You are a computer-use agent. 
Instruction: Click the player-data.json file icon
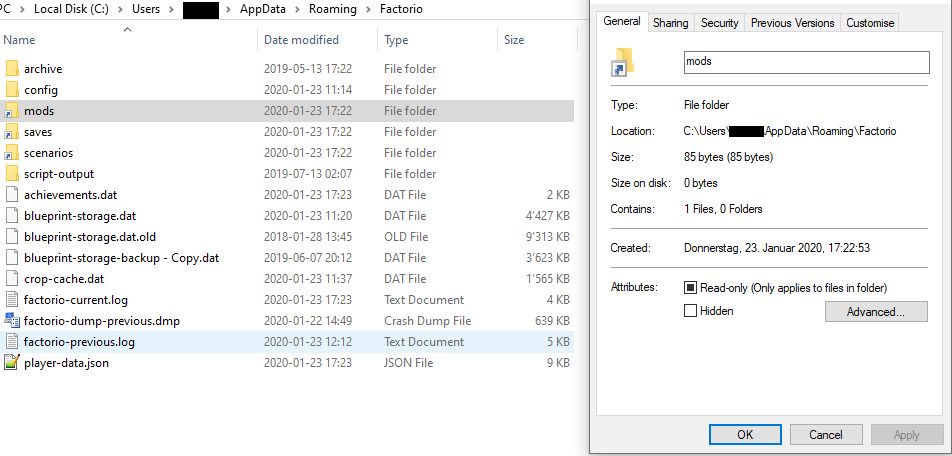[x=12, y=363]
